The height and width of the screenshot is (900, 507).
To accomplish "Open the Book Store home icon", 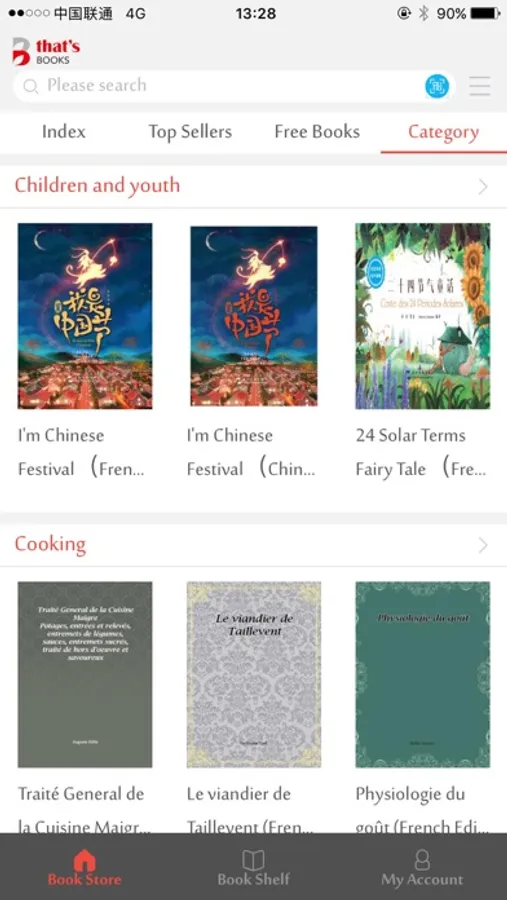I will (84, 860).
